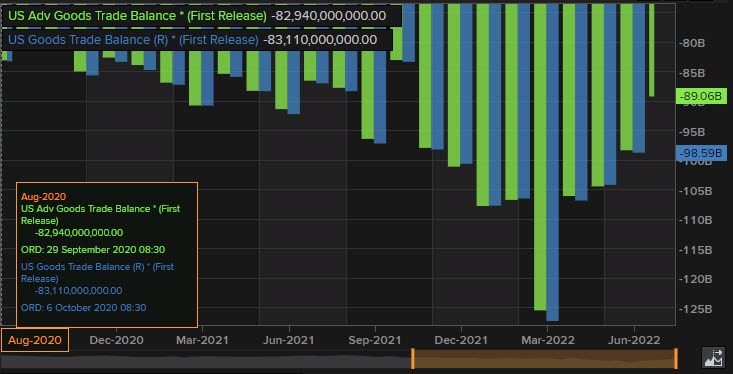Click blue -83,110,000,000.00 value in tooltip

pyautogui.click(x=79, y=290)
